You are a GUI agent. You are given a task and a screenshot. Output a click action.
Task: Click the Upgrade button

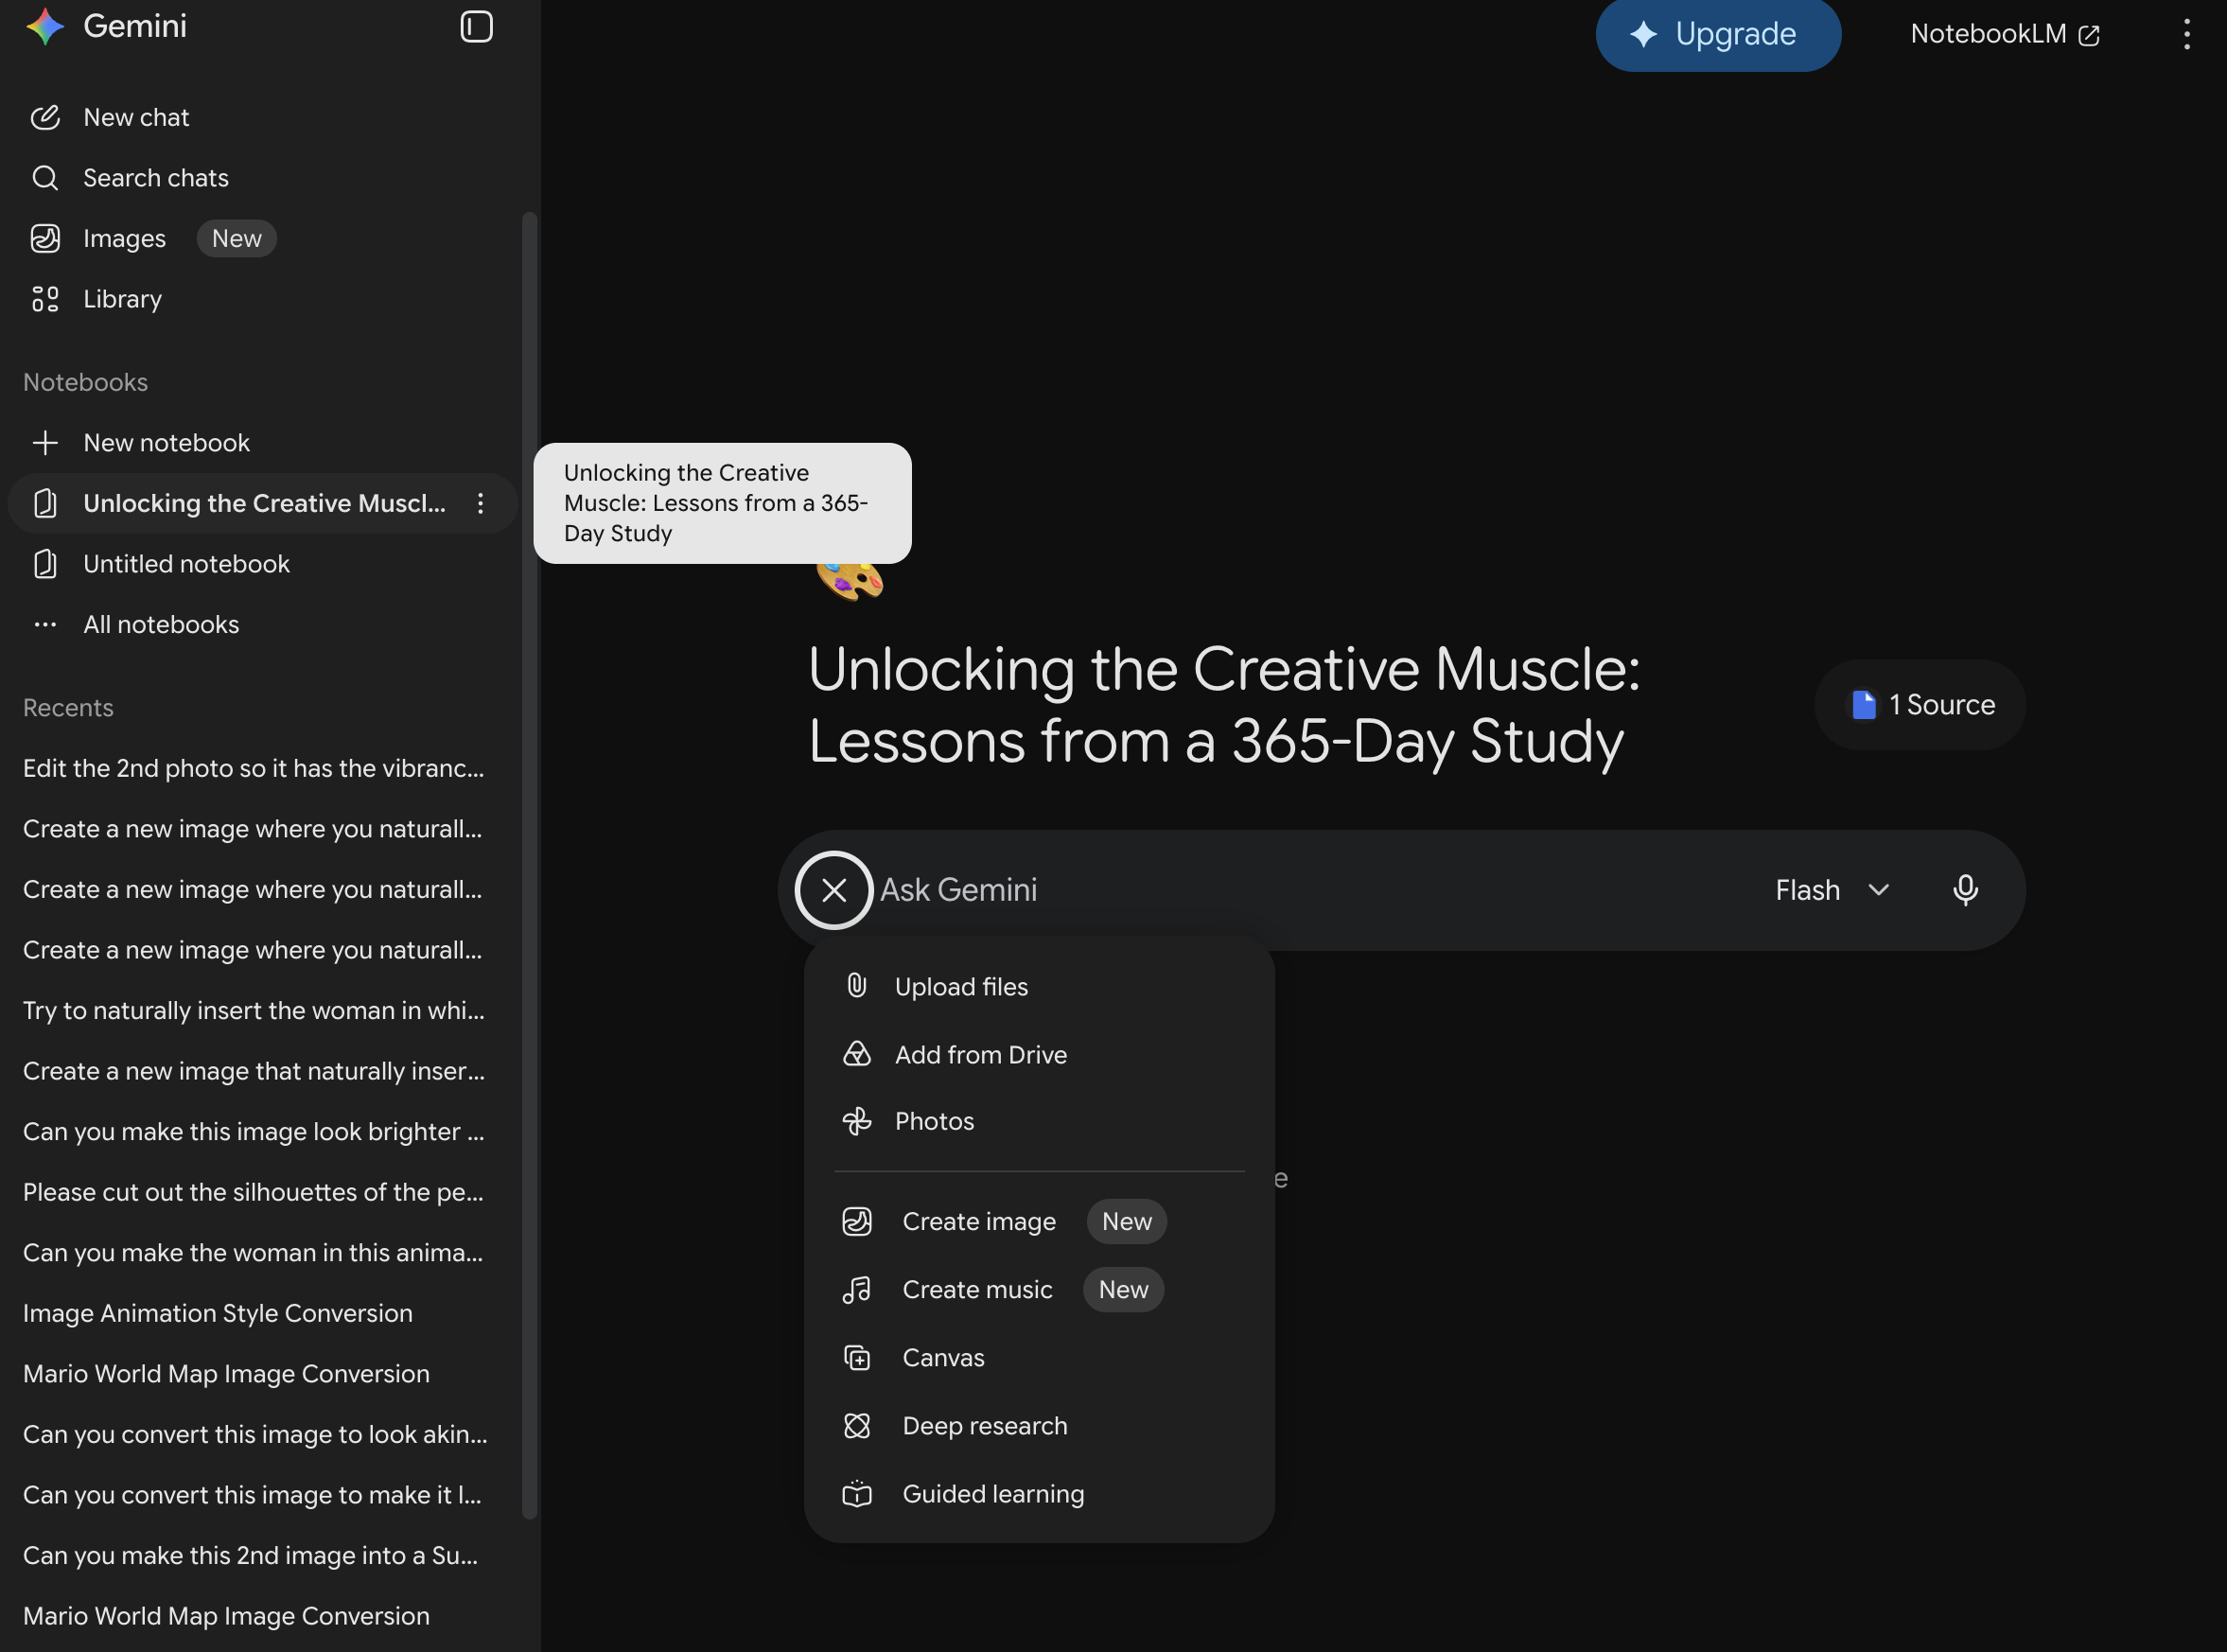coord(1718,34)
